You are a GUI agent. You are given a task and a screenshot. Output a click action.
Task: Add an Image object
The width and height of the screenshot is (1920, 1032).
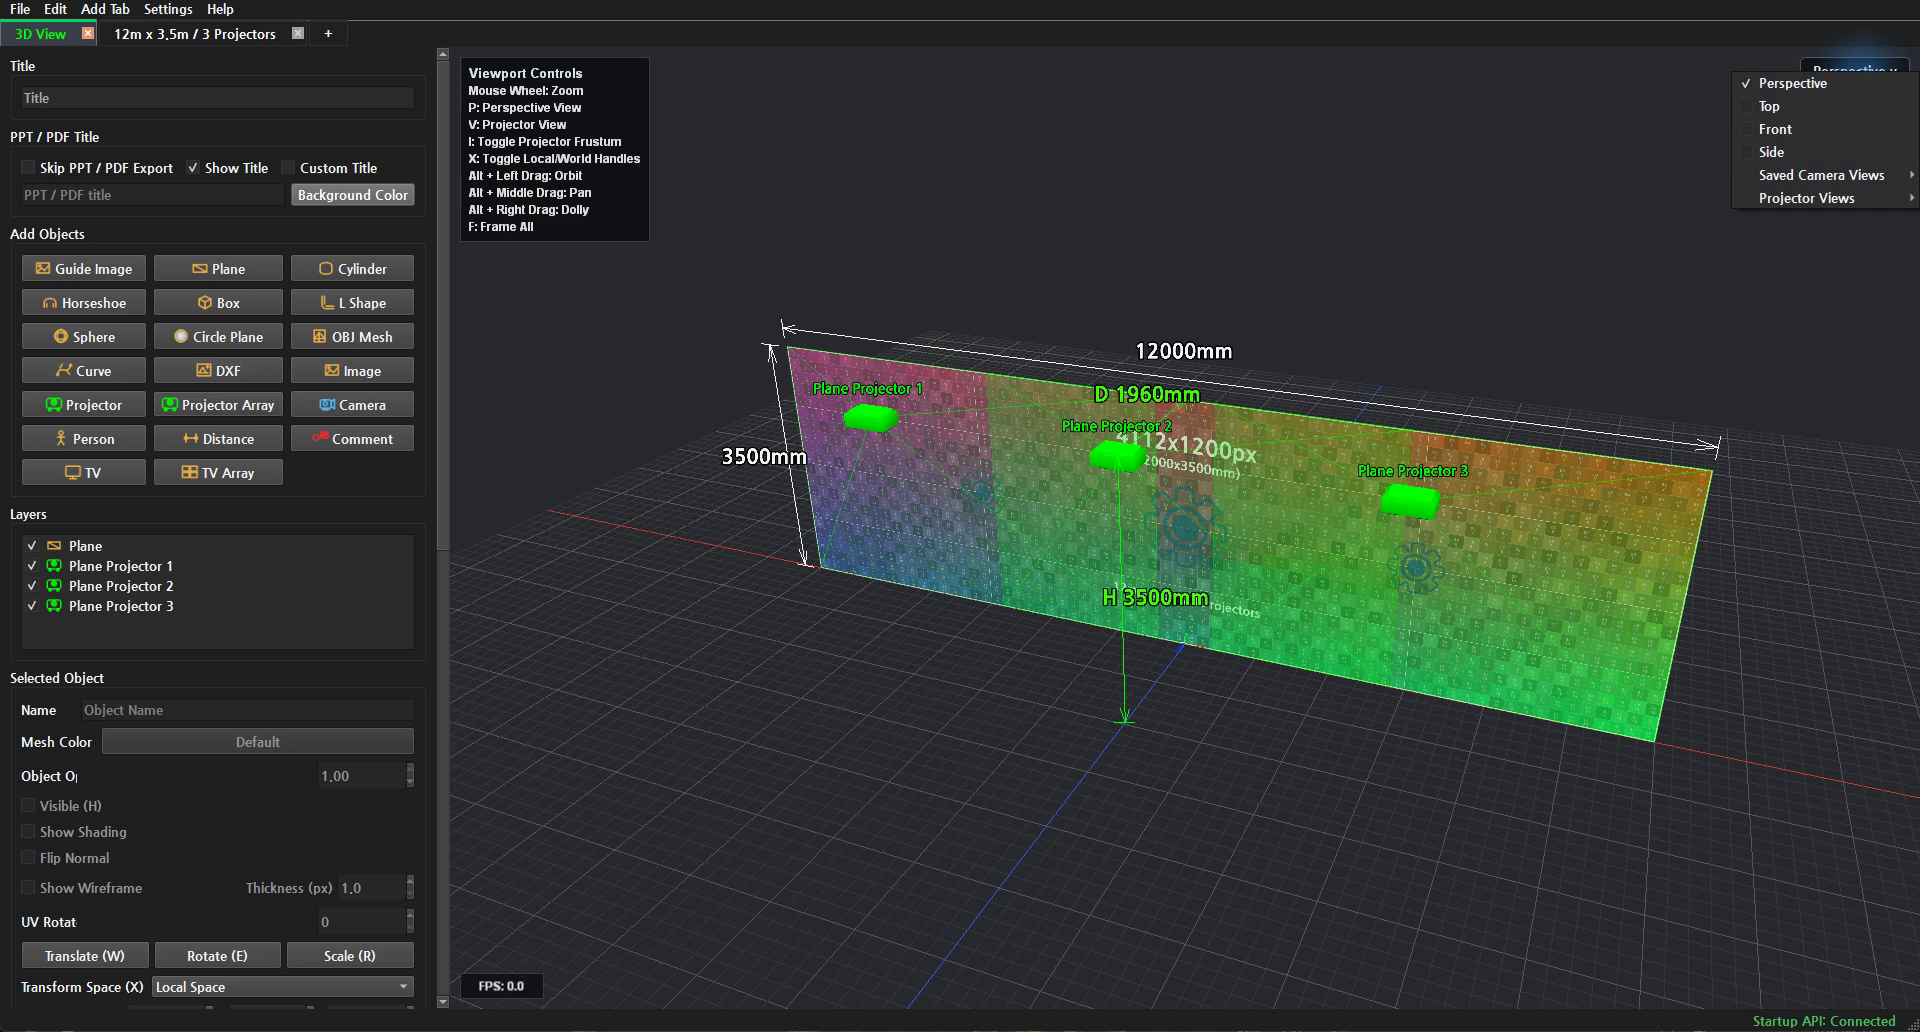pyautogui.click(x=352, y=371)
